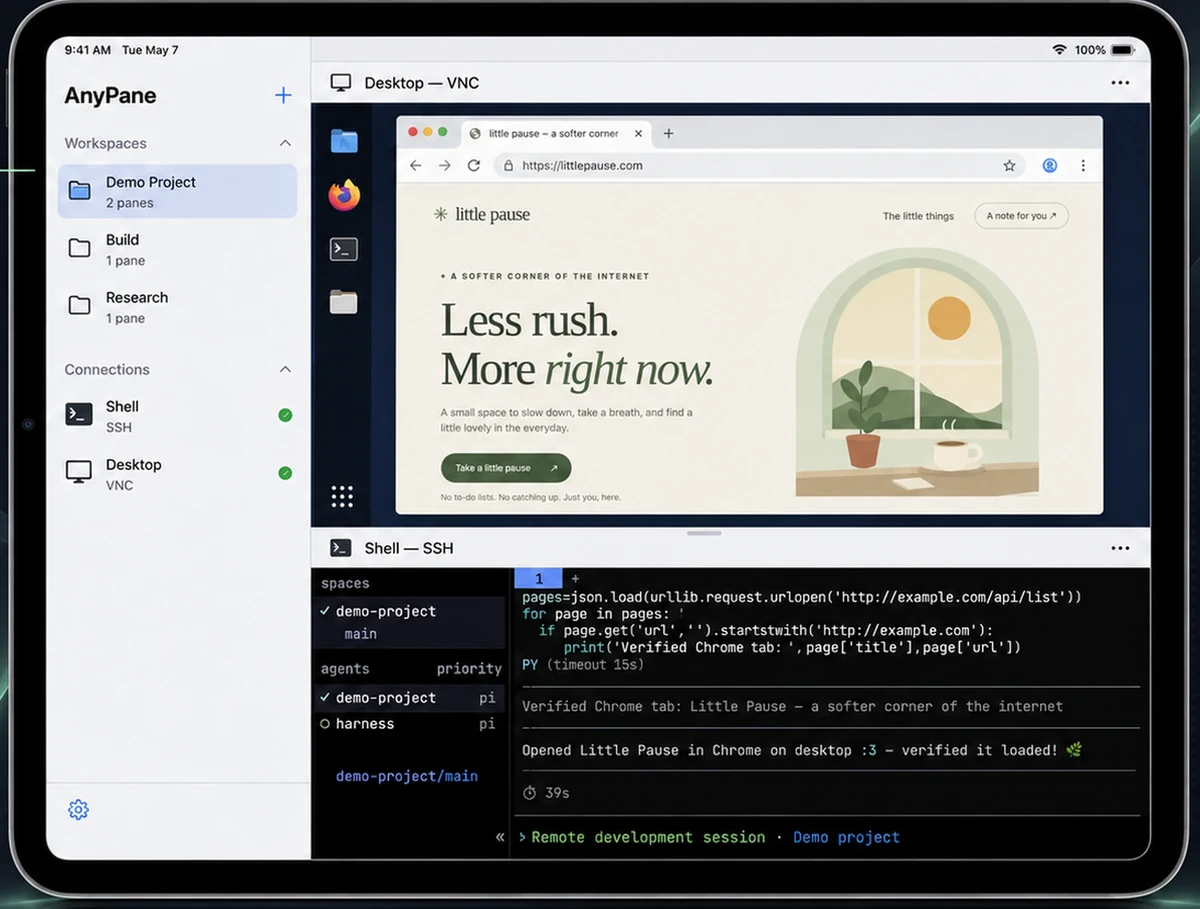Click the monitor icon in Desktop pane header

341,83
